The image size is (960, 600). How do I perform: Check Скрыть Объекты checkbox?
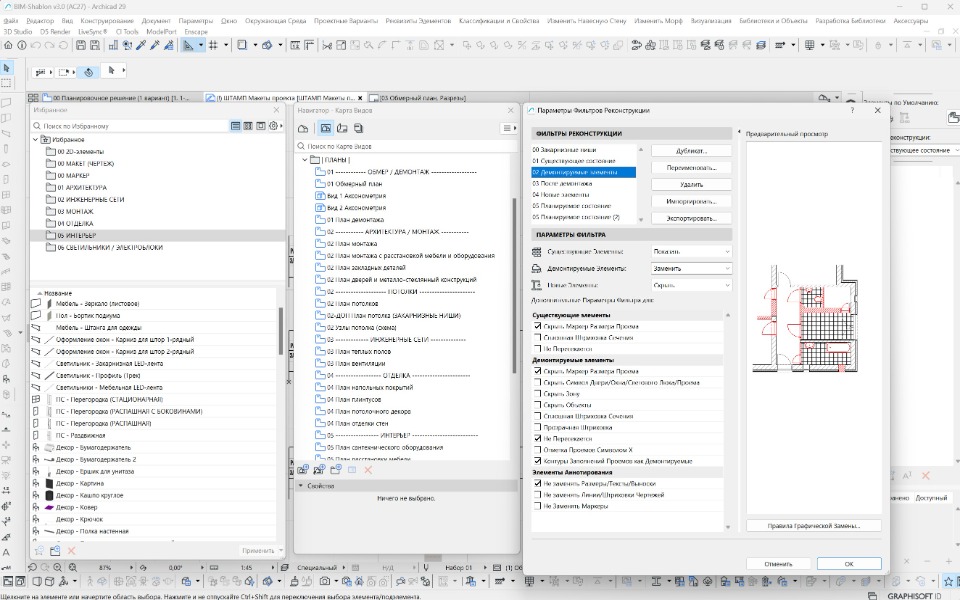(538, 405)
